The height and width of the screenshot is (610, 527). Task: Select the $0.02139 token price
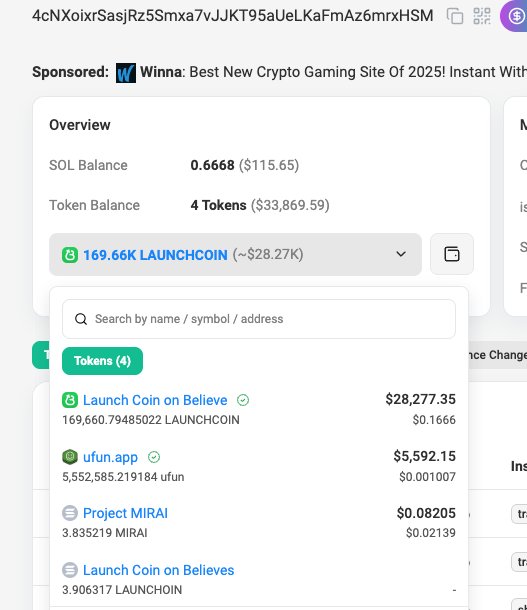pos(431,533)
